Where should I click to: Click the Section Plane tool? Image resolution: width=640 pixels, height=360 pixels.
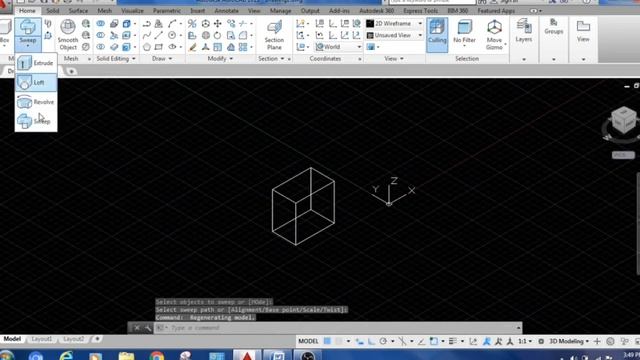click(x=274, y=36)
